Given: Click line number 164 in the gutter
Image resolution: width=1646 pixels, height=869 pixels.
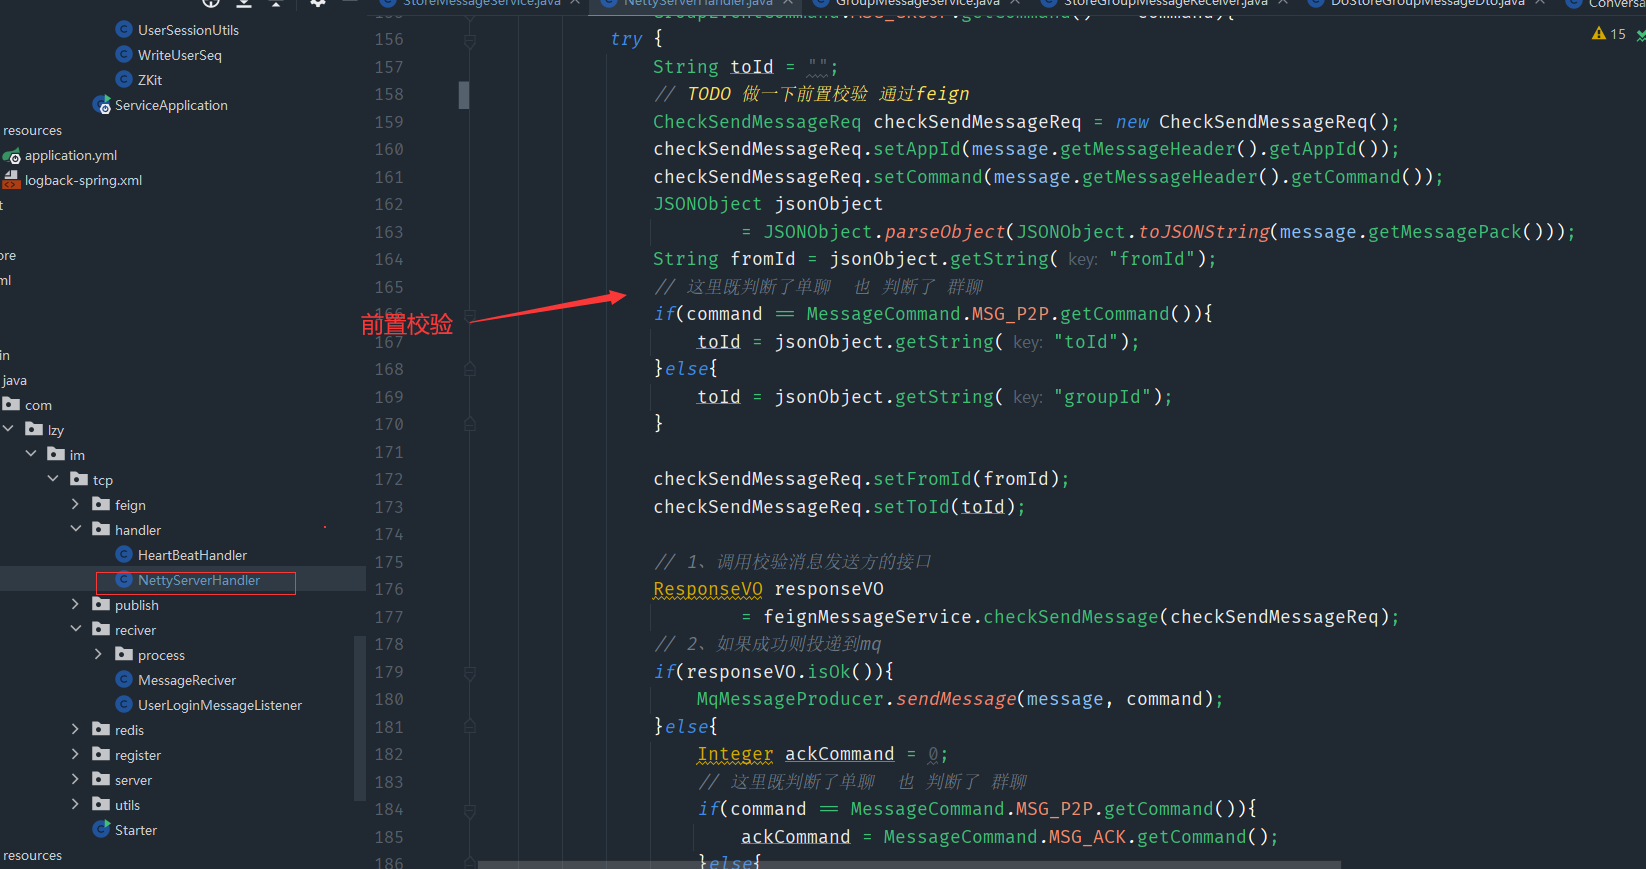Looking at the screenshot, I should (x=389, y=259).
